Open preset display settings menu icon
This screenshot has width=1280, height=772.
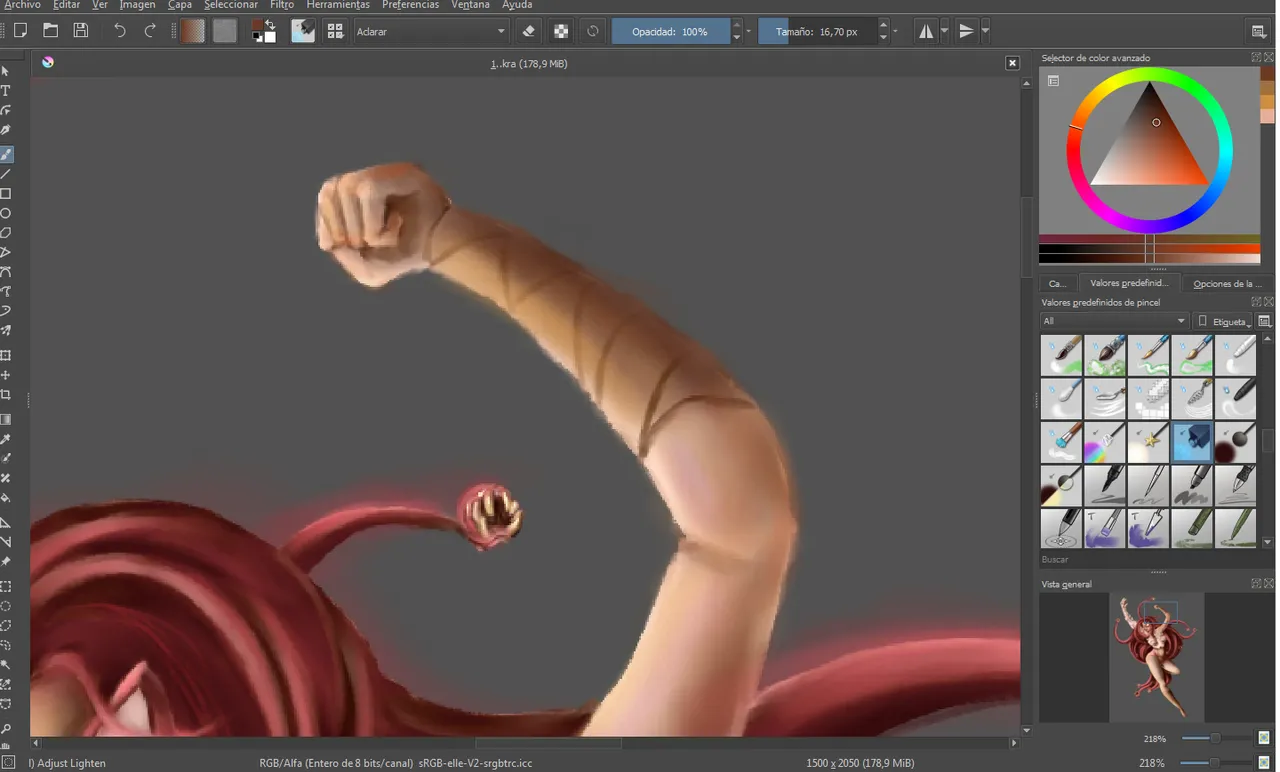pos(1264,321)
